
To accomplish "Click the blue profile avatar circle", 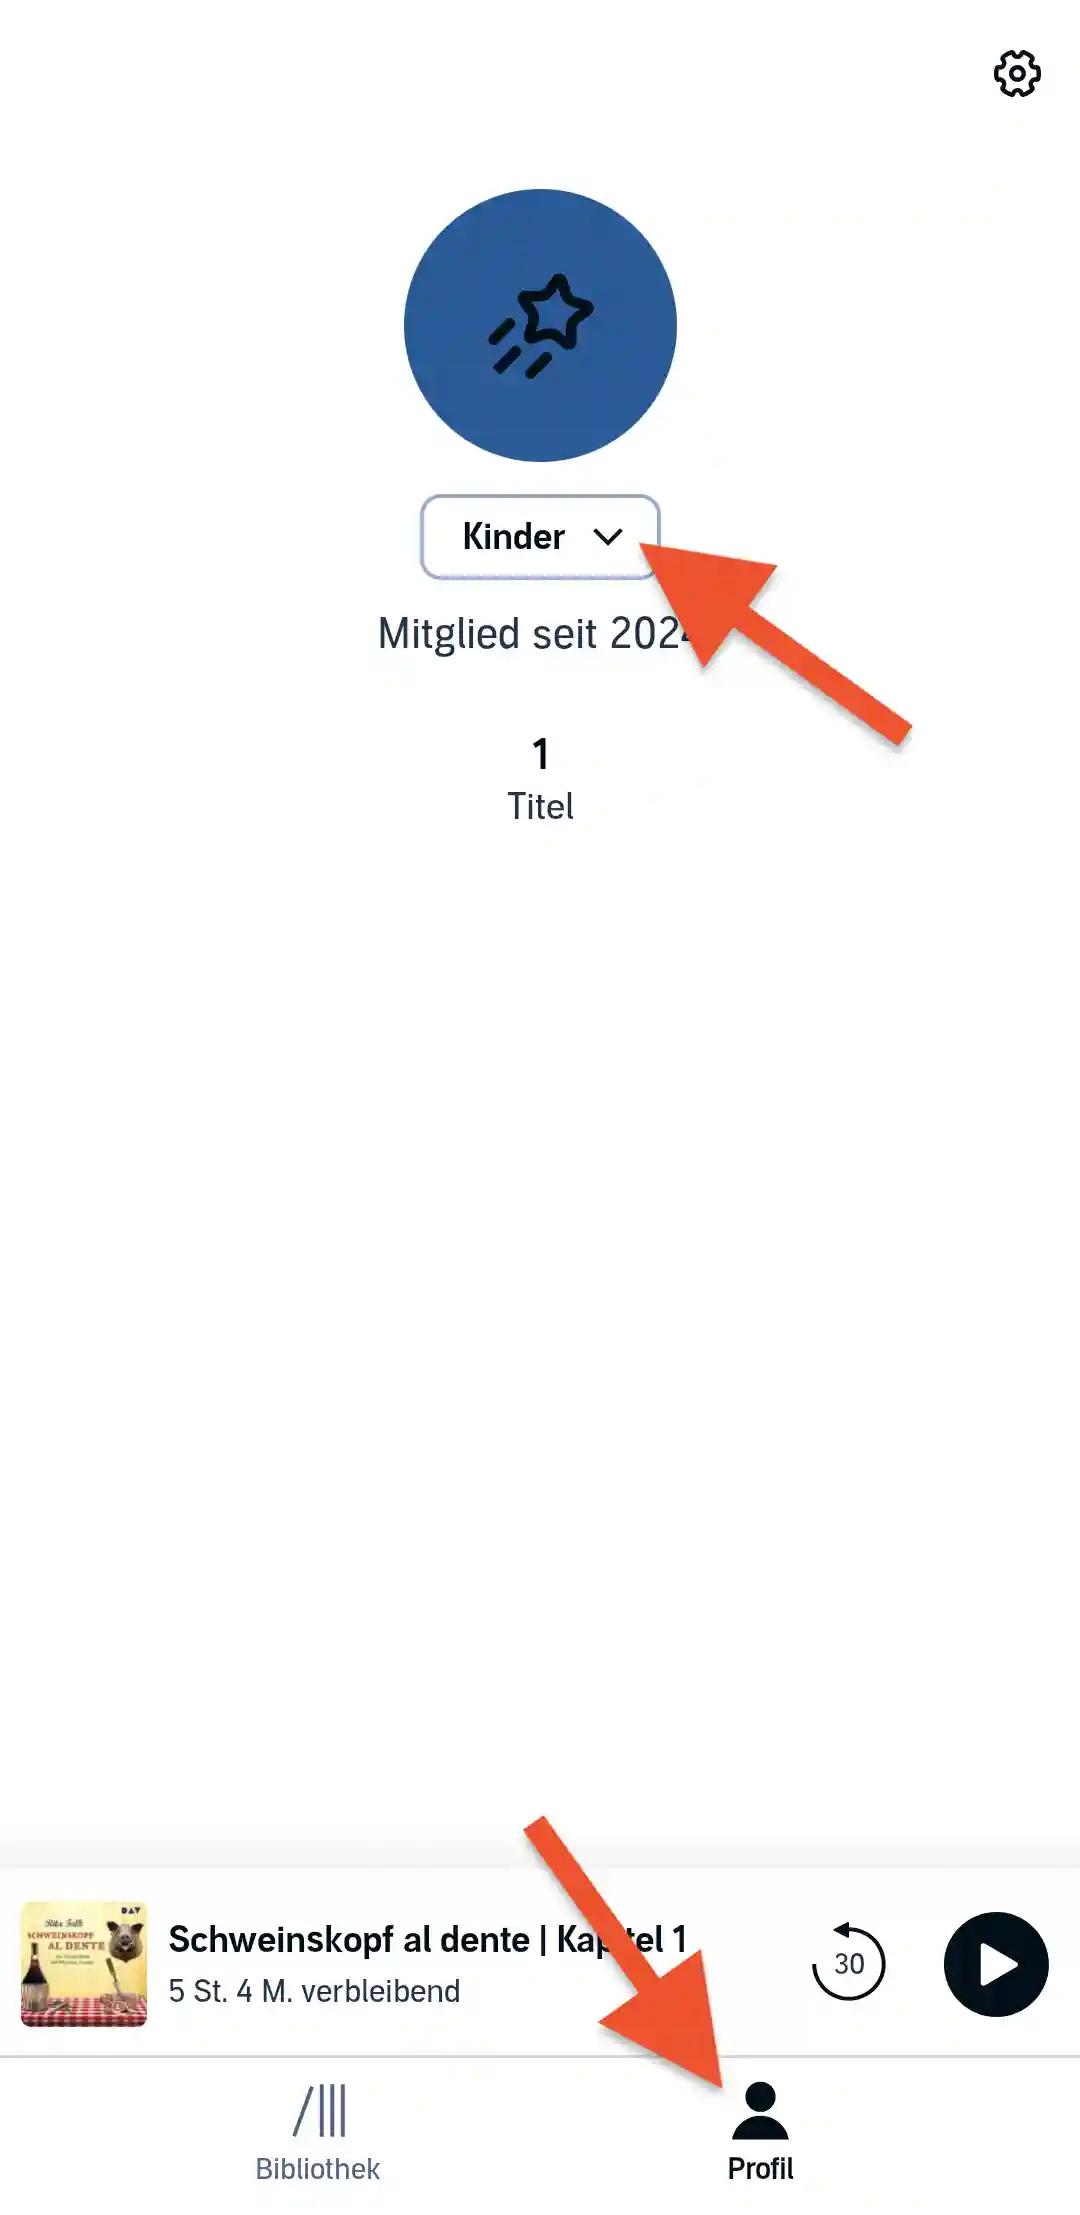I will pyautogui.click(x=540, y=325).
